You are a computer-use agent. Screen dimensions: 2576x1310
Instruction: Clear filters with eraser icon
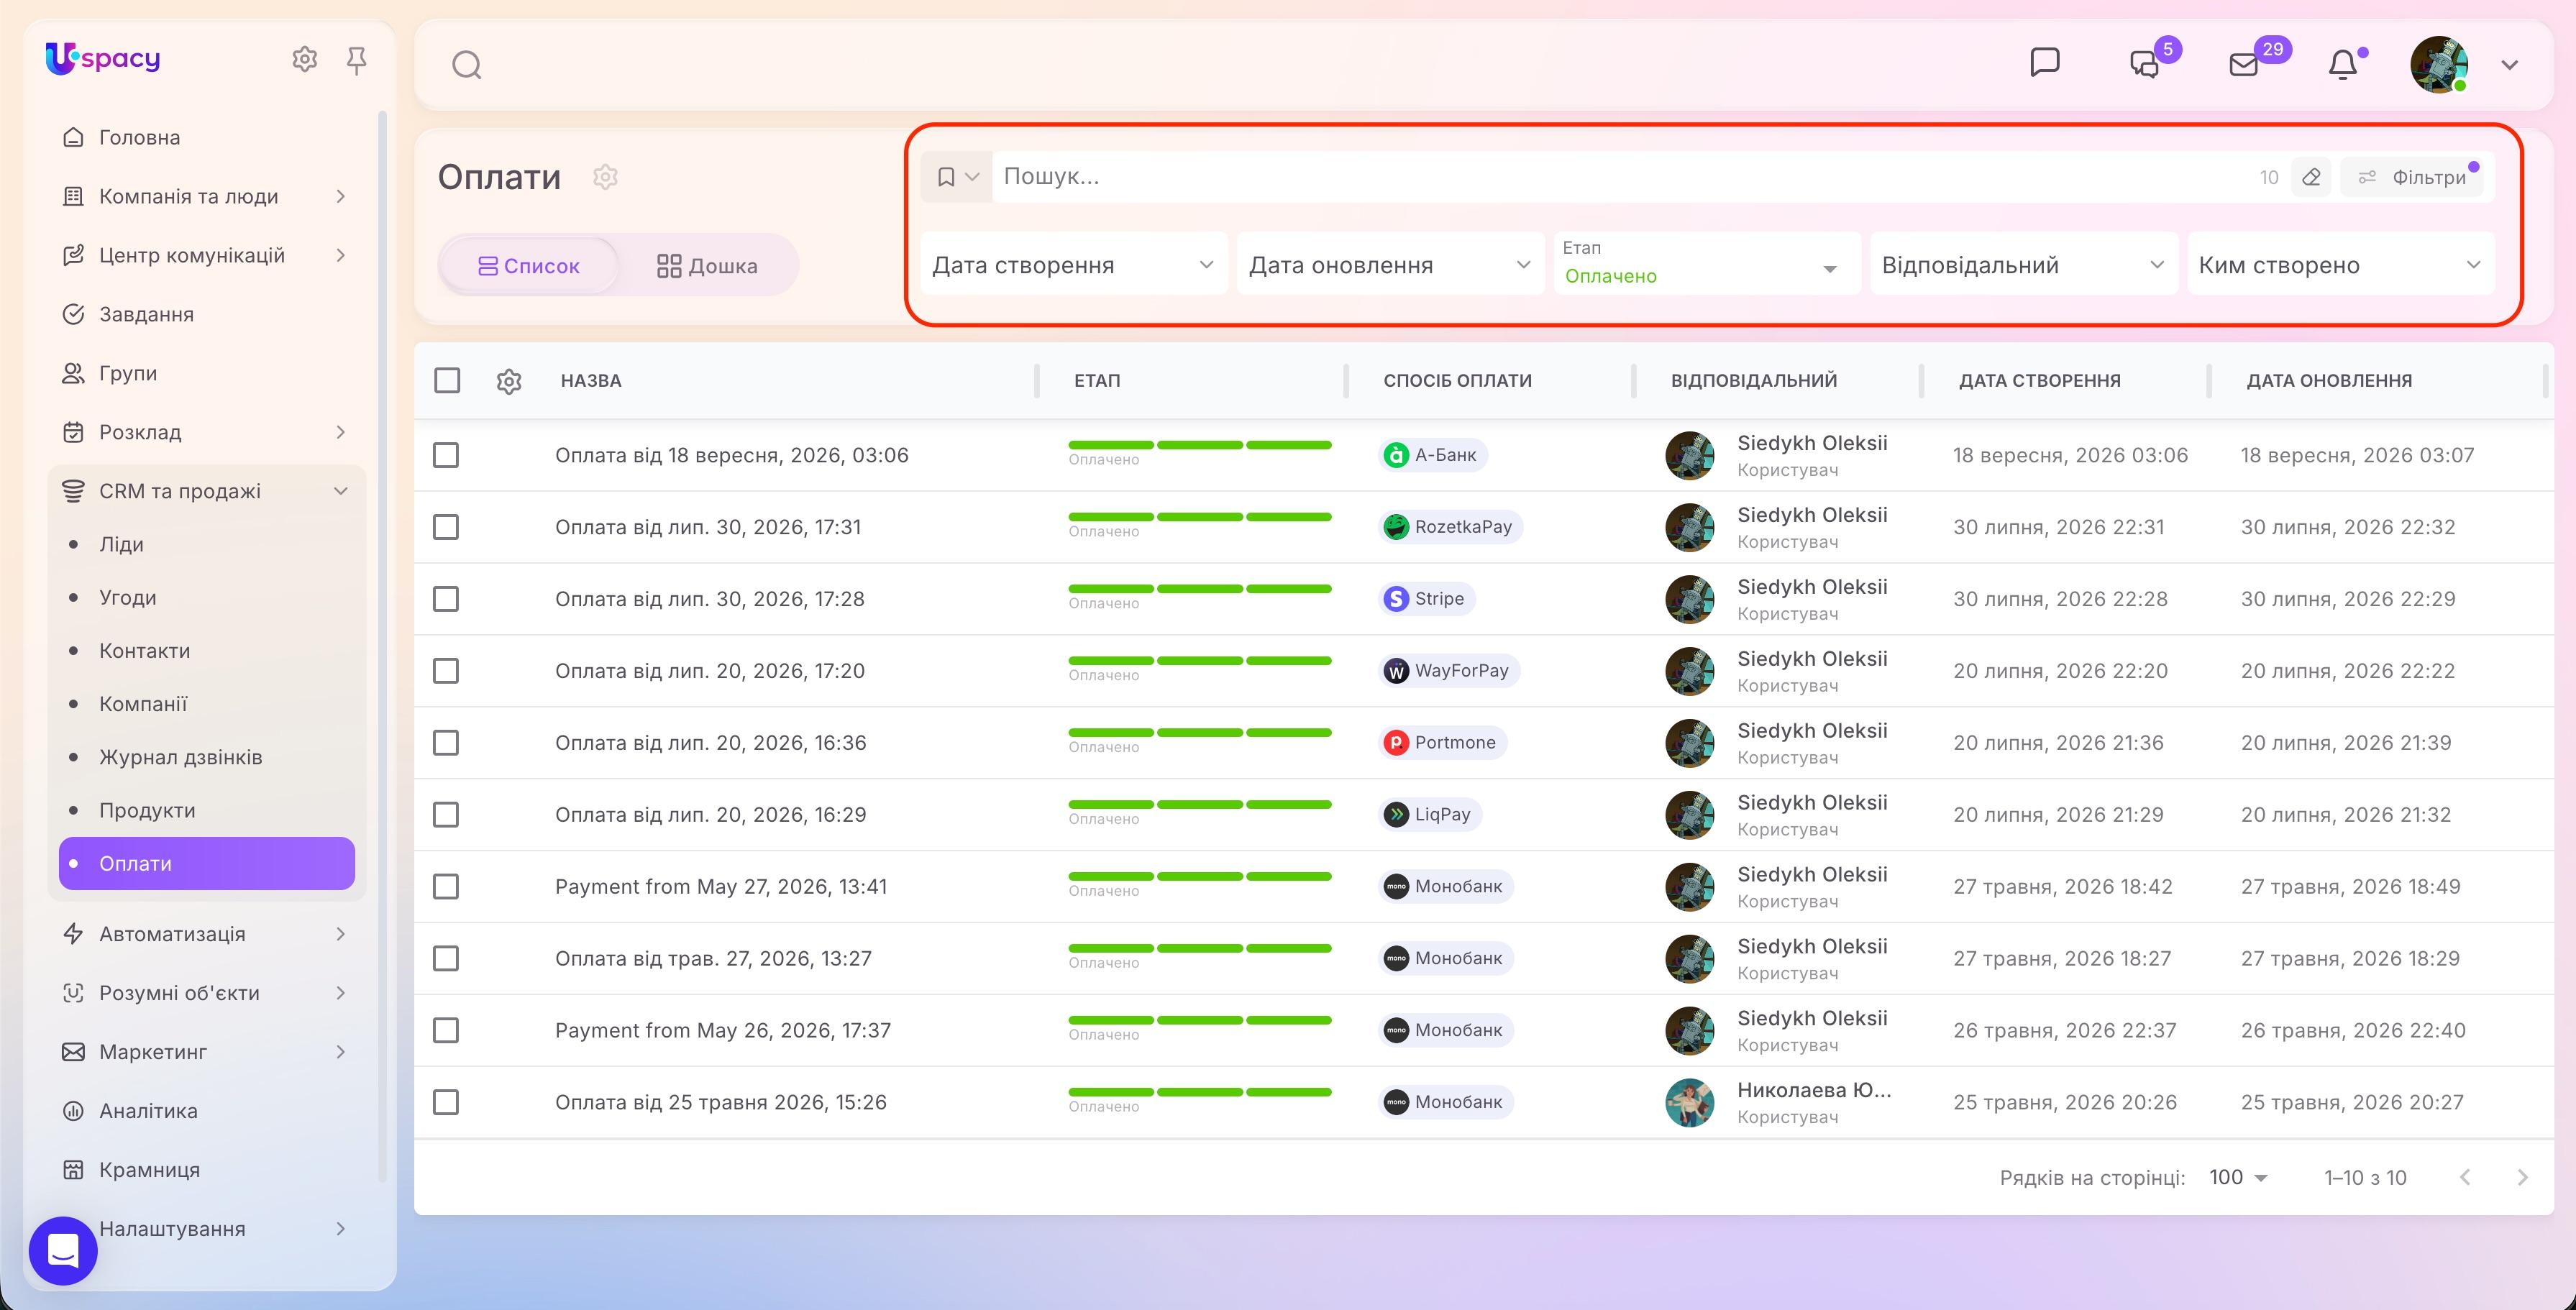[2311, 177]
